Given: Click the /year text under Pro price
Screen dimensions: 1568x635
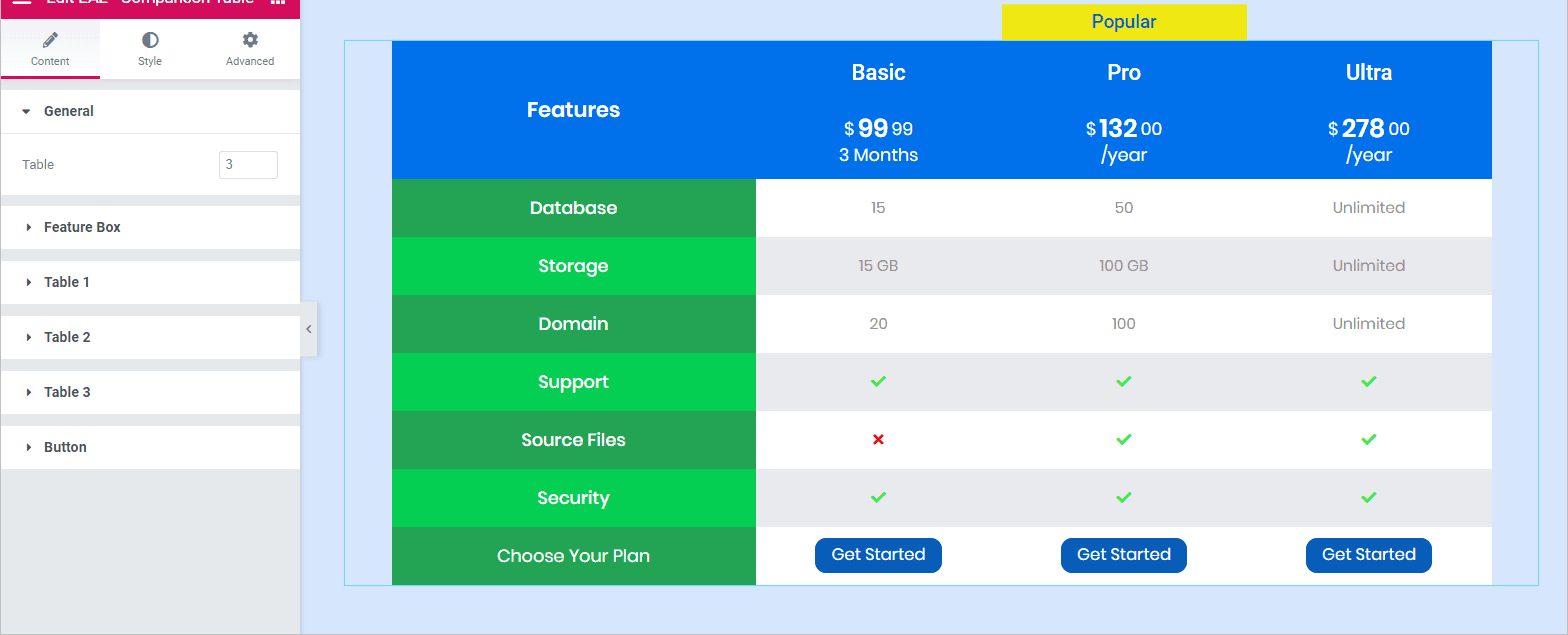Looking at the screenshot, I should tap(1124, 155).
